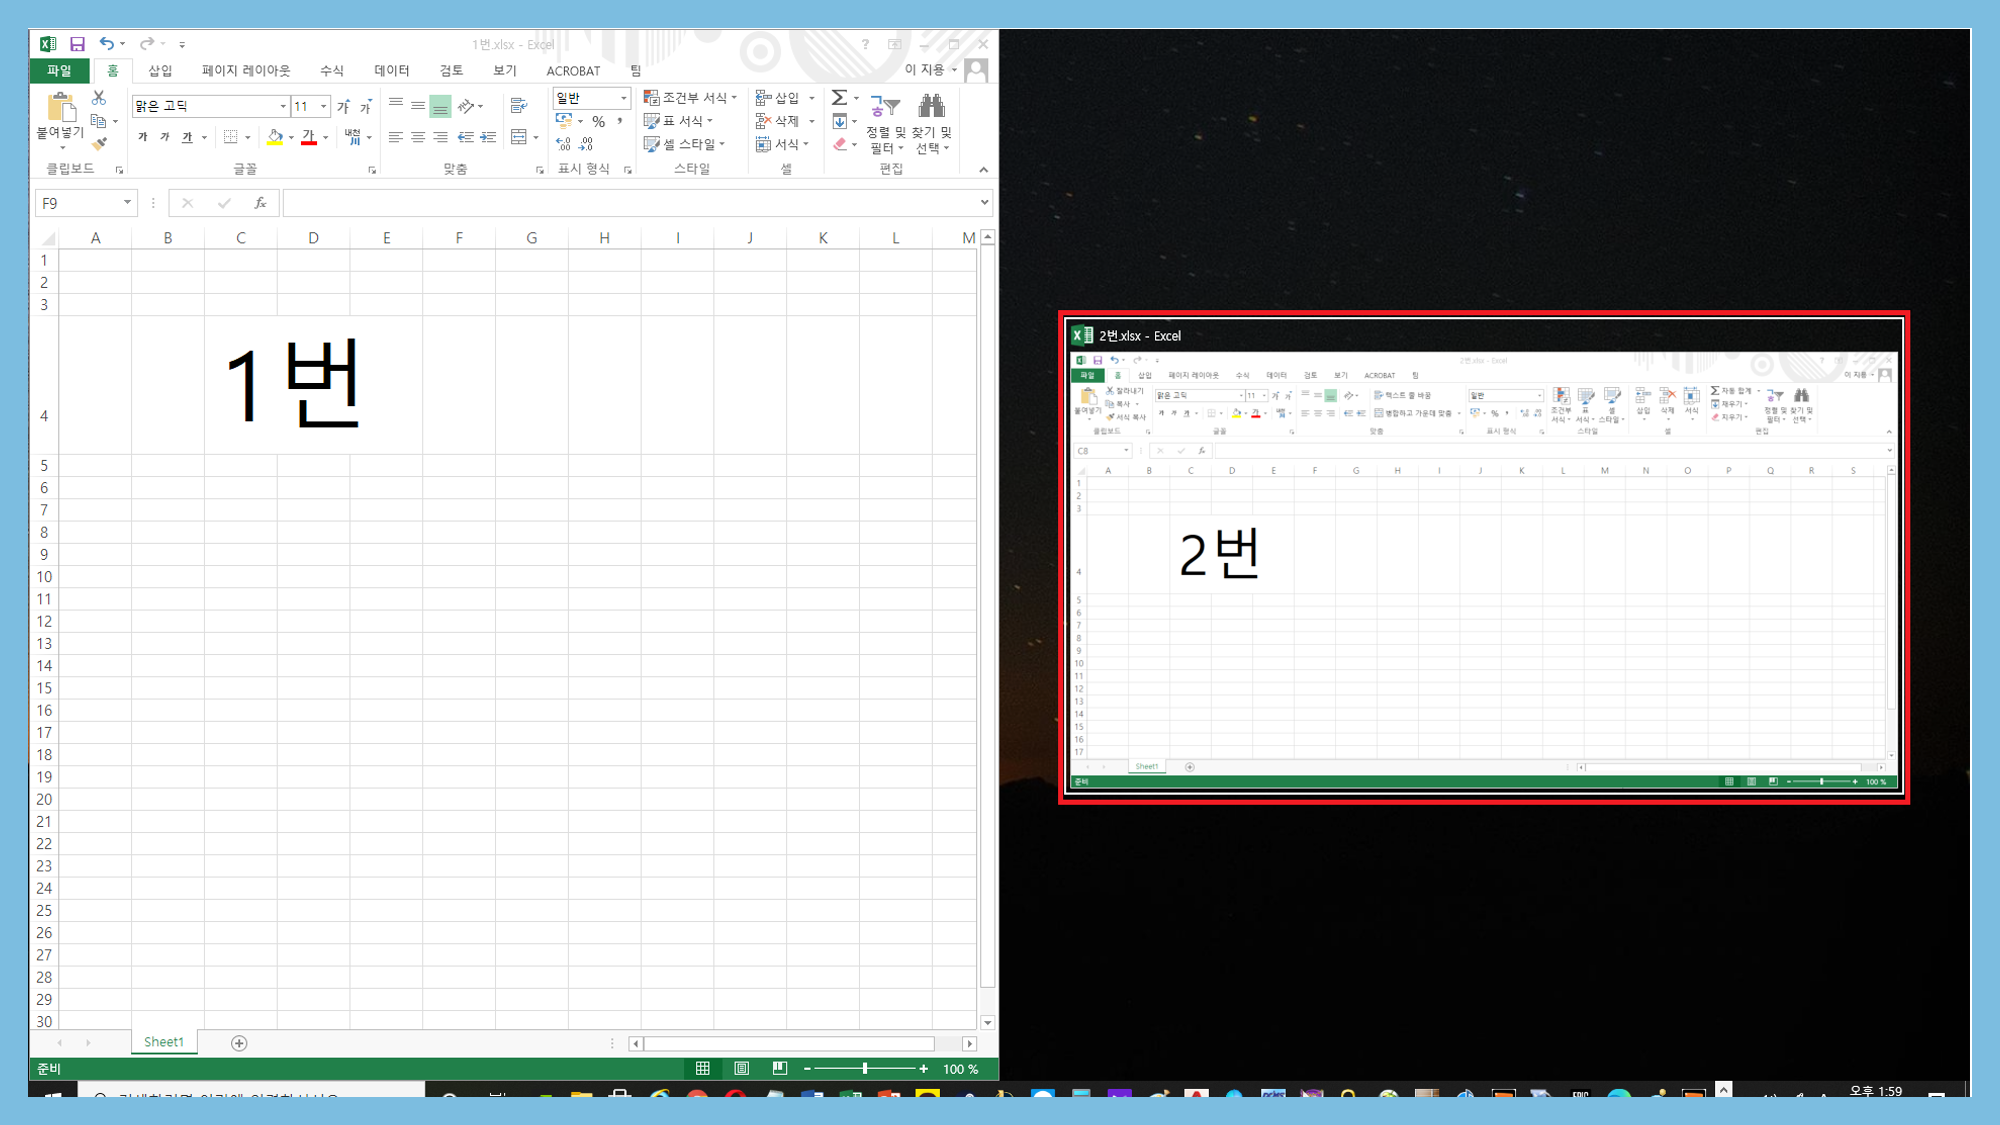Click the percent style icon
The height and width of the screenshot is (1125, 2000).
(598, 121)
